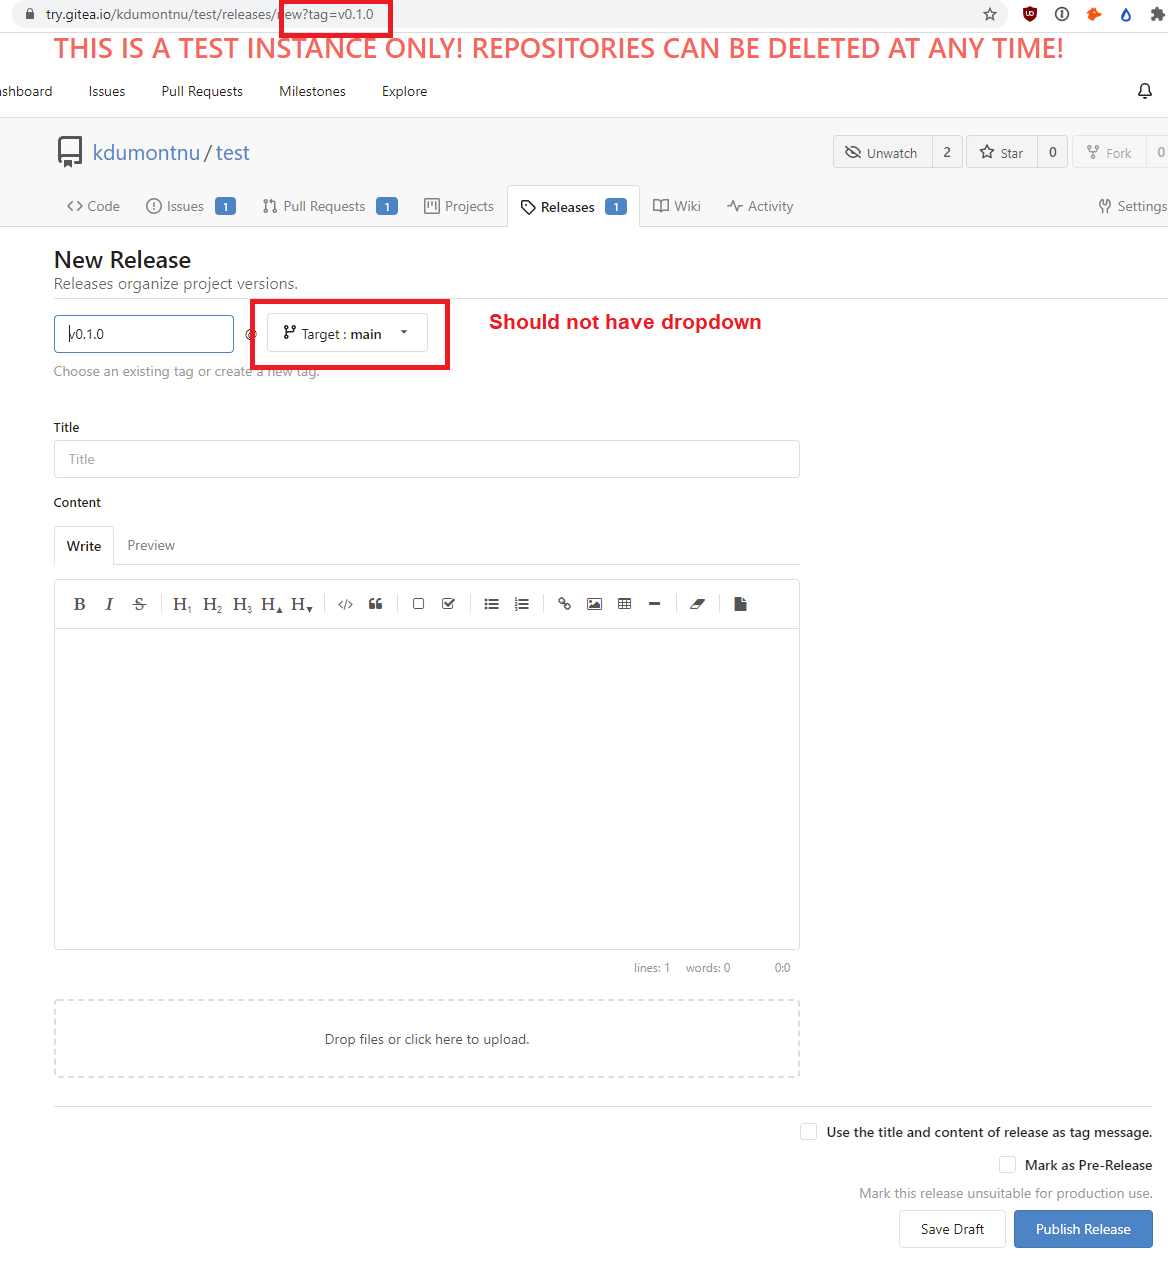Open Explore in top navigation
Screen dimensions: 1168x1265
[x=404, y=91]
